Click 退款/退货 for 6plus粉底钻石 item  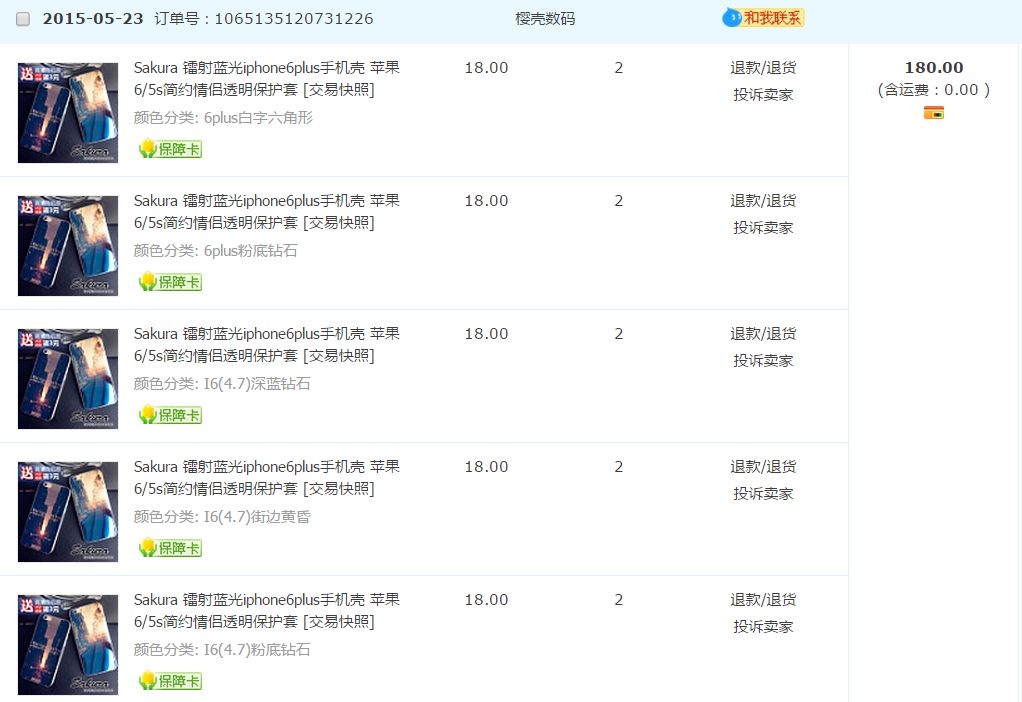[x=763, y=201]
